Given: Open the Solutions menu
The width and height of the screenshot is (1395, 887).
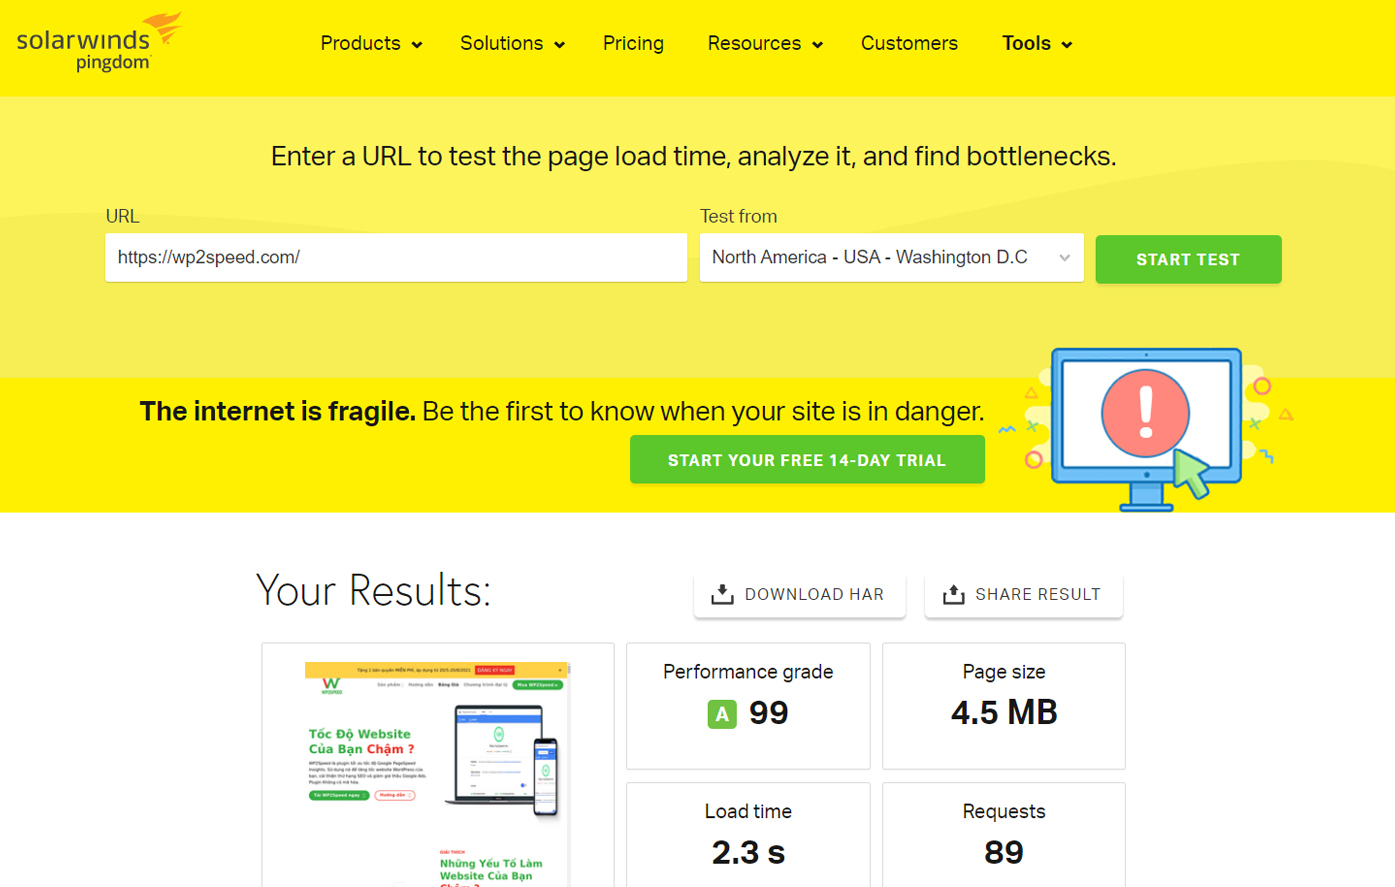Looking at the screenshot, I should (x=512, y=44).
